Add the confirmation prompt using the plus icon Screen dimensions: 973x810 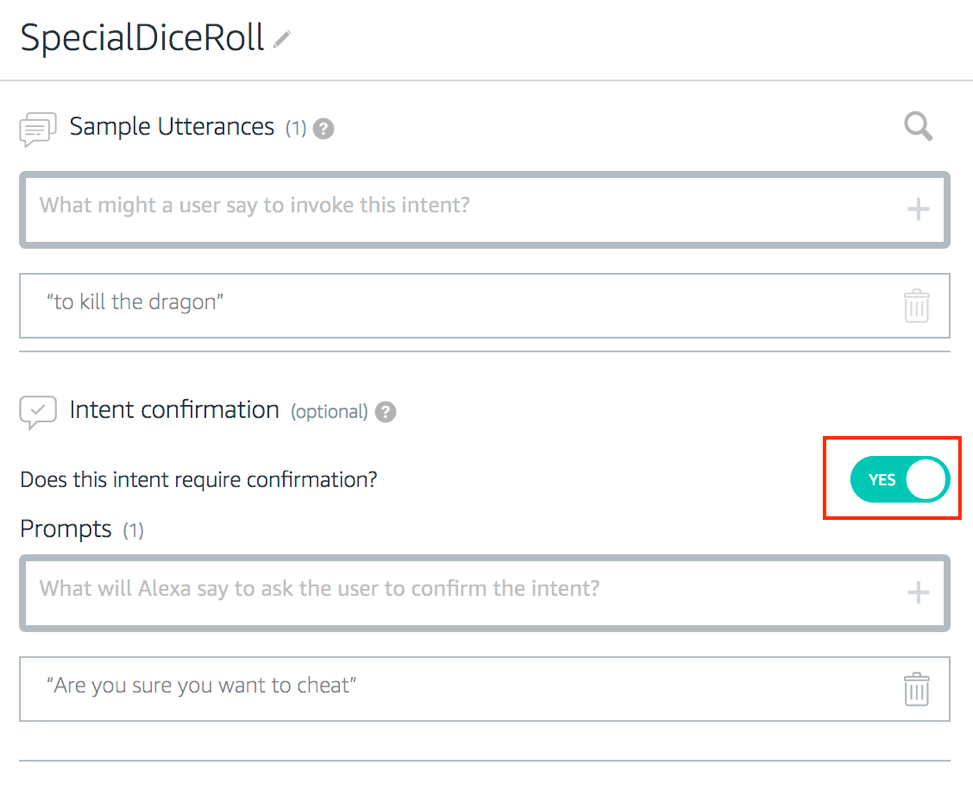point(917,592)
